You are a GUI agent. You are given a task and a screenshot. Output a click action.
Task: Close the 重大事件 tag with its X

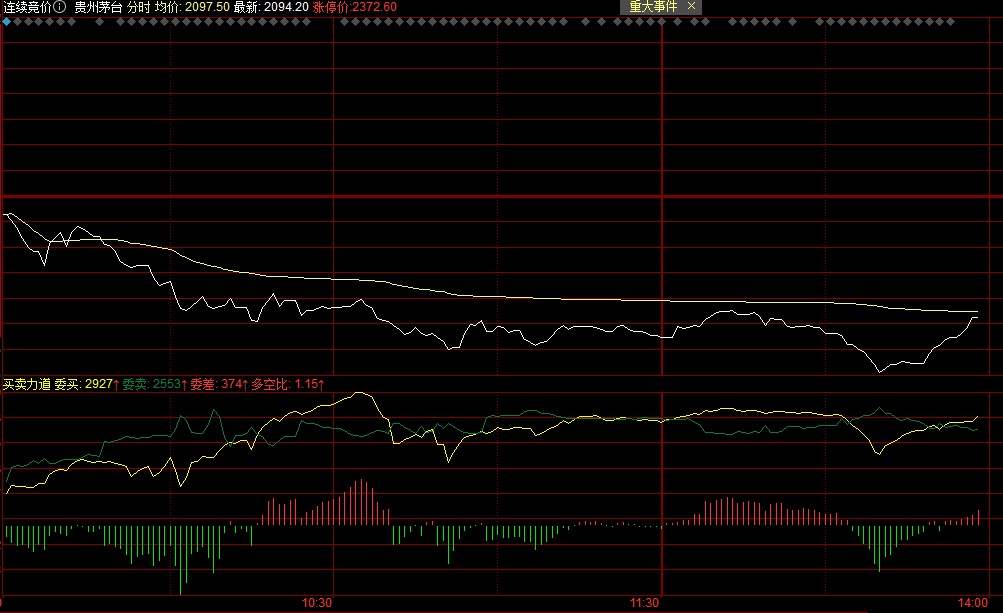(691, 6)
